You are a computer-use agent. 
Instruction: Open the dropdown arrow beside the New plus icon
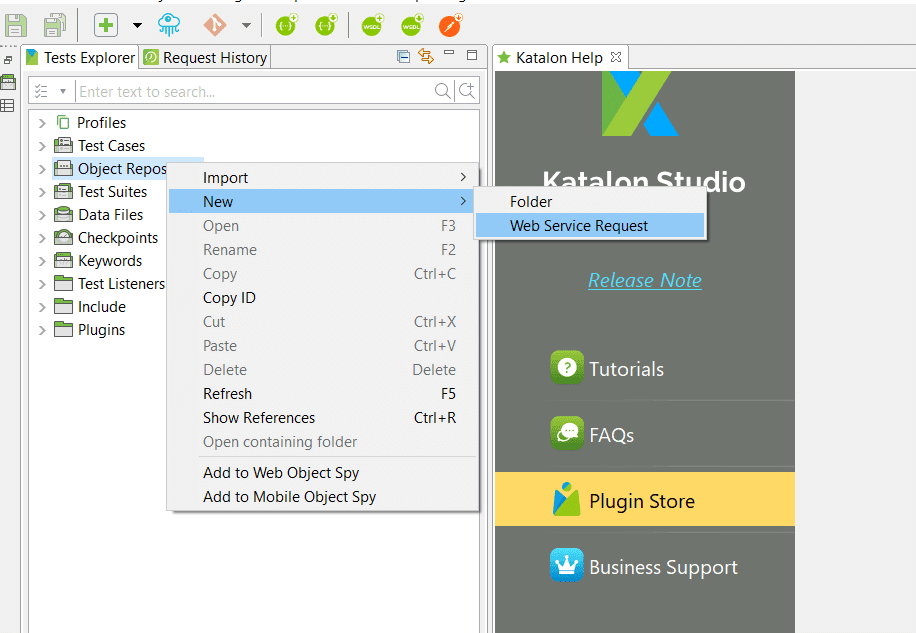[137, 25]
